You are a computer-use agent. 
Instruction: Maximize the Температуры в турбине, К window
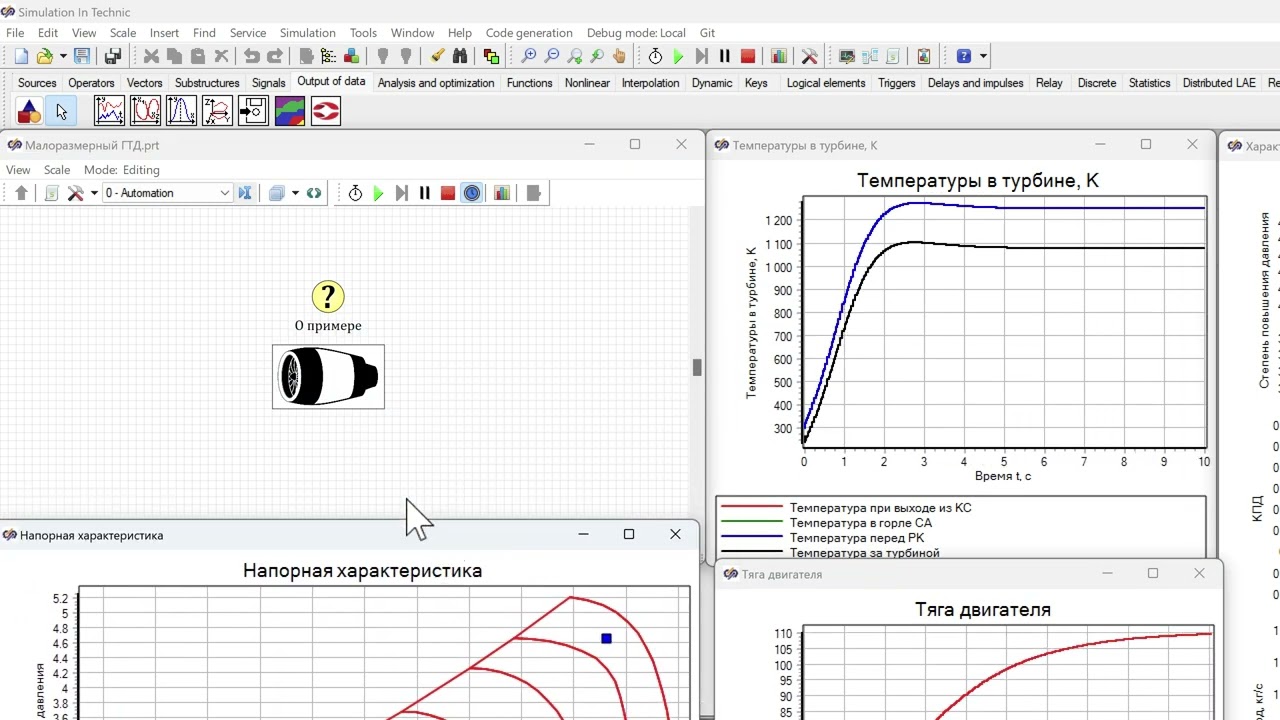coord(1146,145)
